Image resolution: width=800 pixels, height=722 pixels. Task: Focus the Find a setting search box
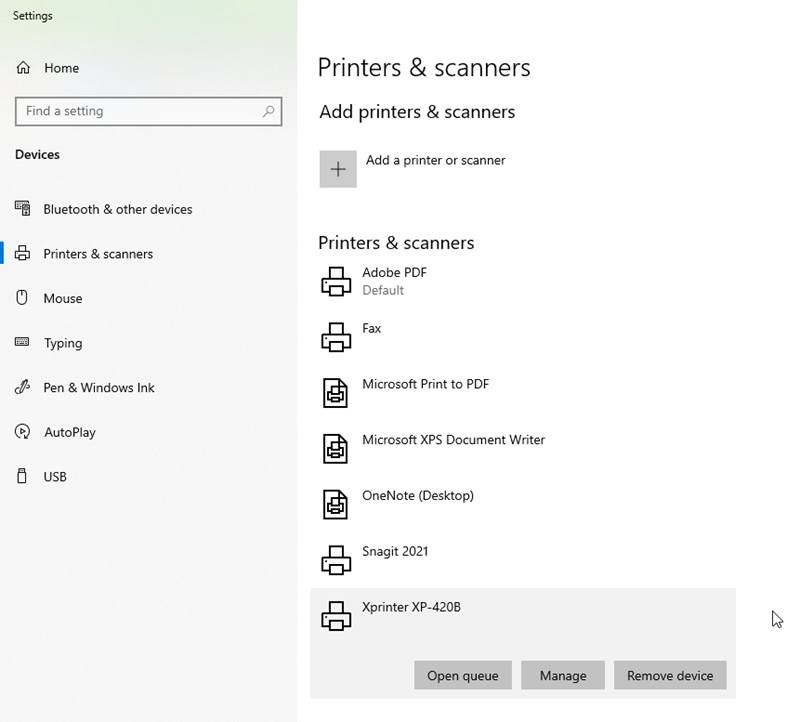coord(148,111)
